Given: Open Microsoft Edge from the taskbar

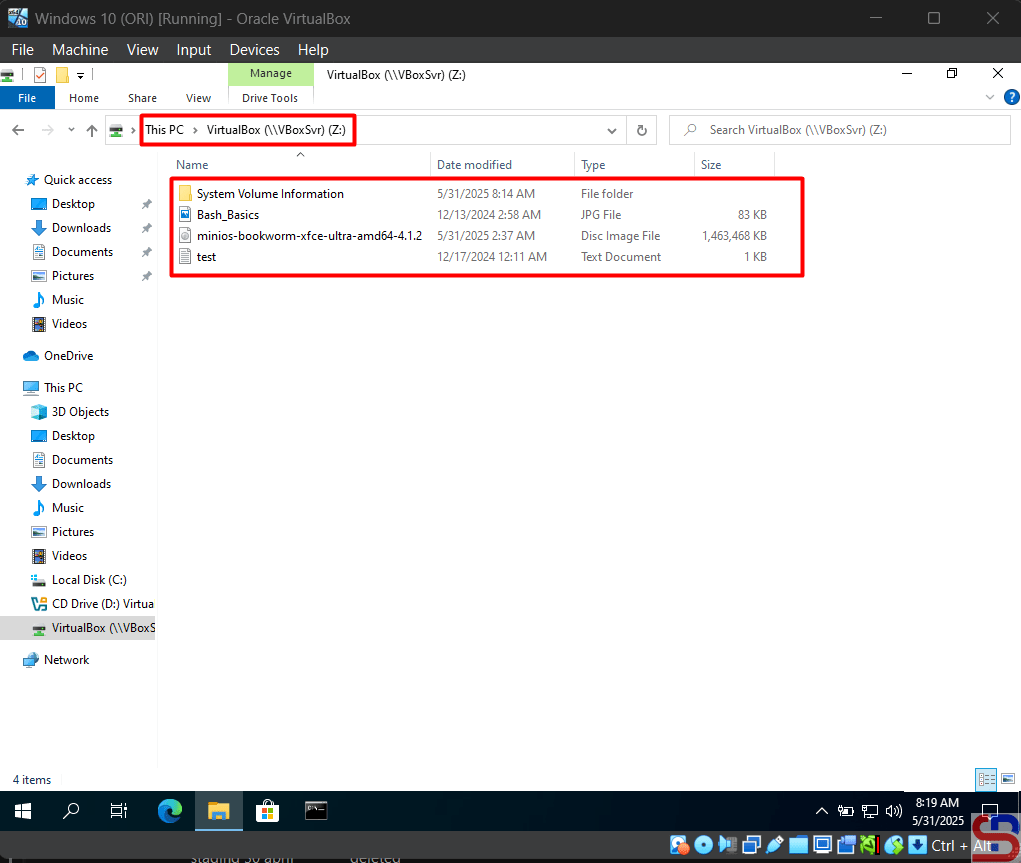Looking at the screenshot, I should 171,811.
